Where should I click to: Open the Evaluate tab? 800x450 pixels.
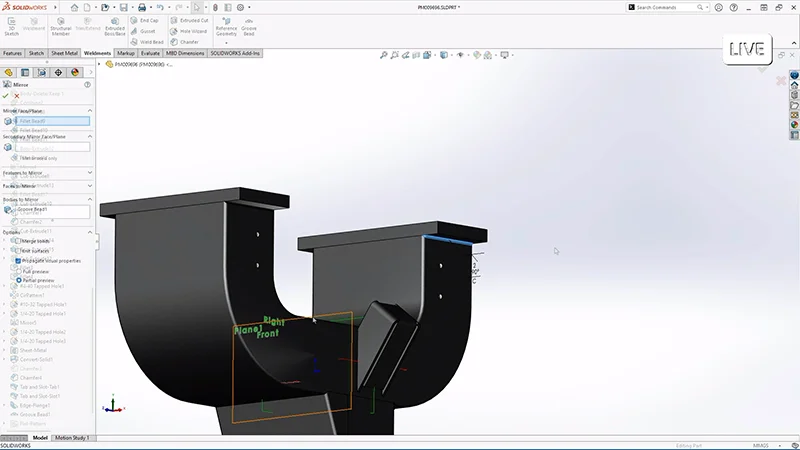click(150, 53)
